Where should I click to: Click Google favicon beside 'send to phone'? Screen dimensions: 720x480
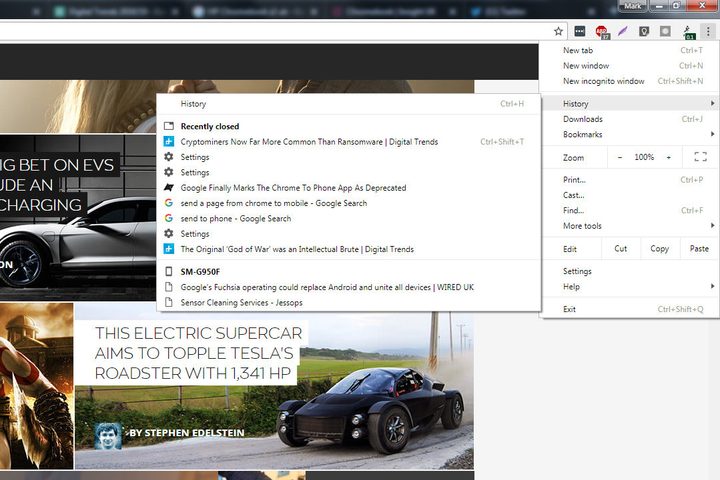[x=169, y=218]
